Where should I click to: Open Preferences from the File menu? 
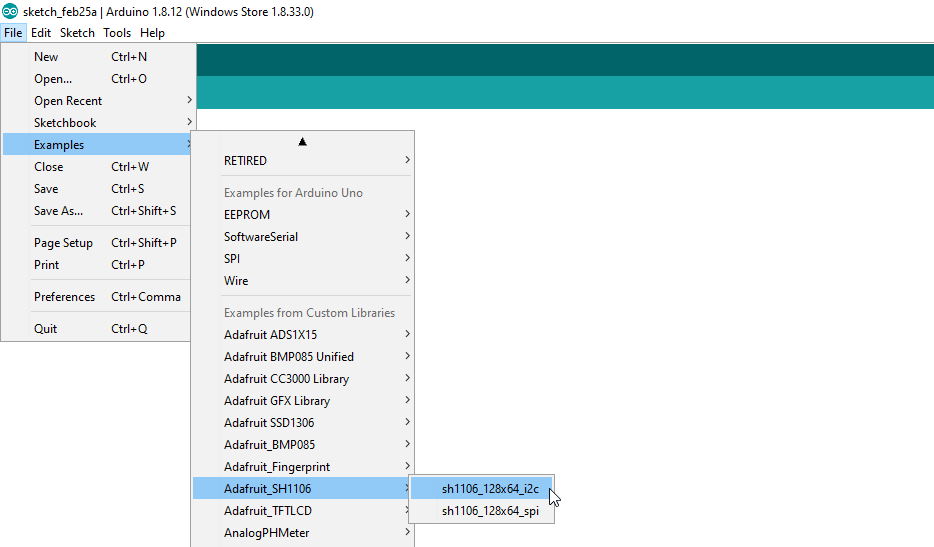97,297
